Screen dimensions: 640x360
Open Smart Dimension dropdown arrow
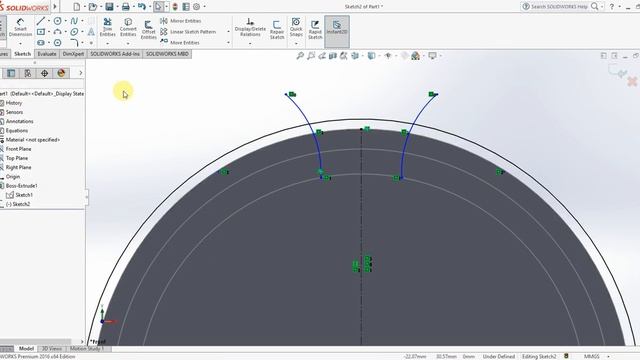[20, 43]
